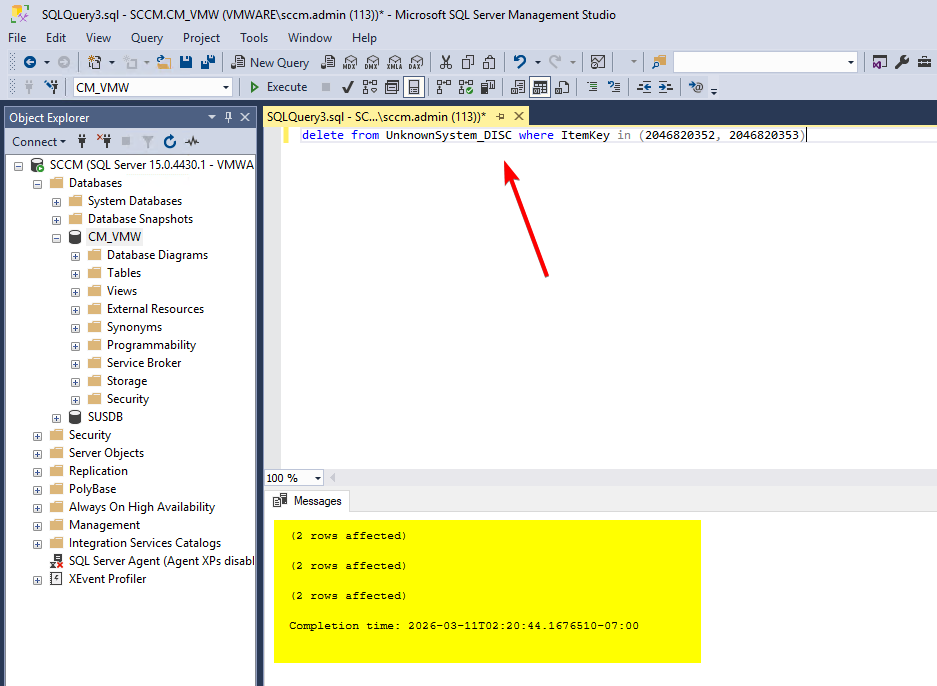
Task: Click the Execute query button
Action: (x=279, y=87)
